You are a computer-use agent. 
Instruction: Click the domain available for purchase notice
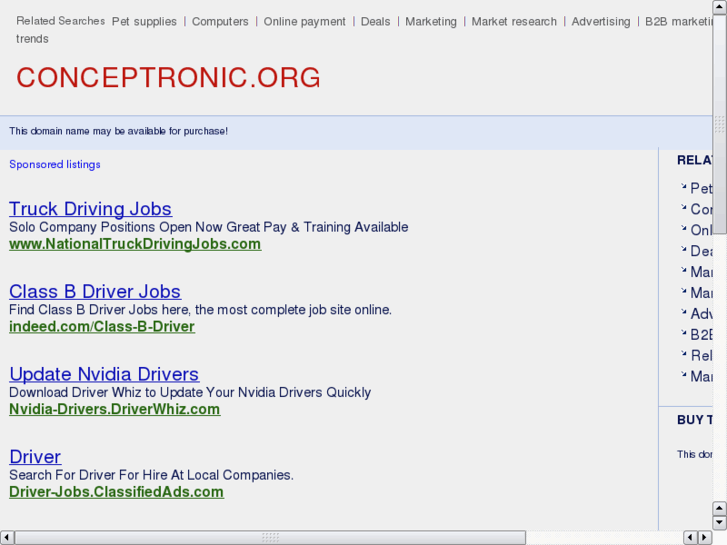coord(118,131)
